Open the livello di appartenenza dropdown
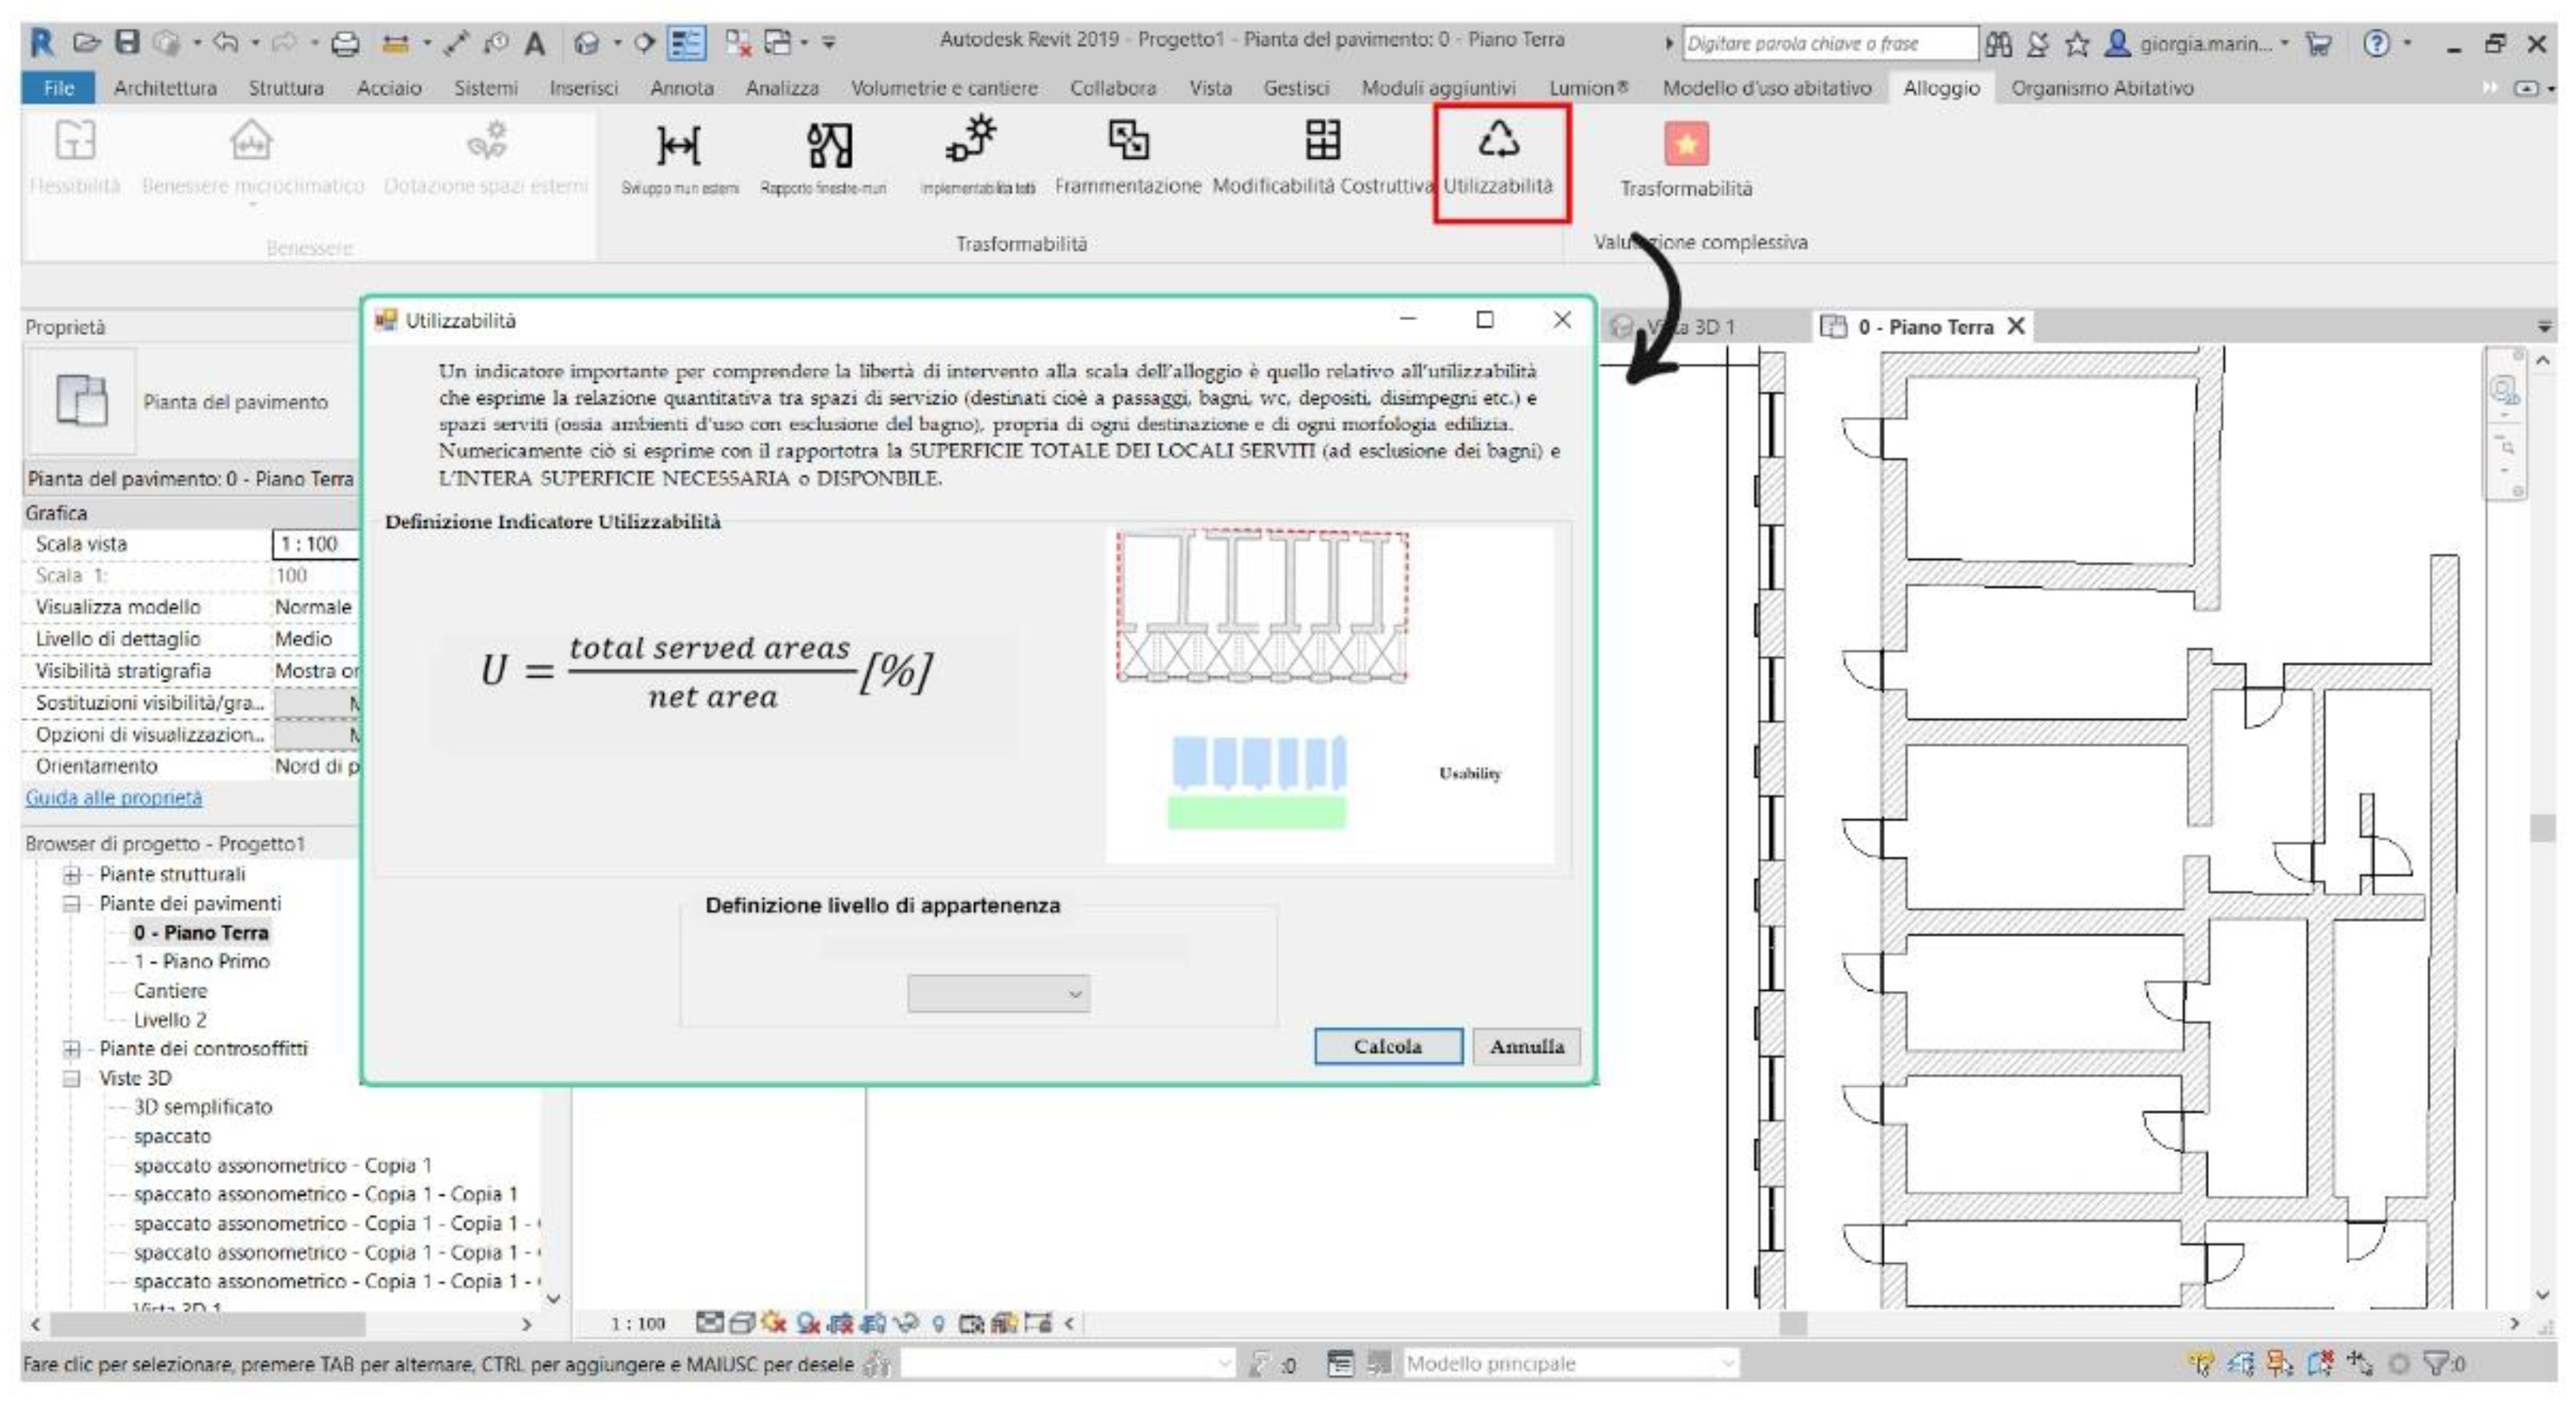 tap(998, 993)
